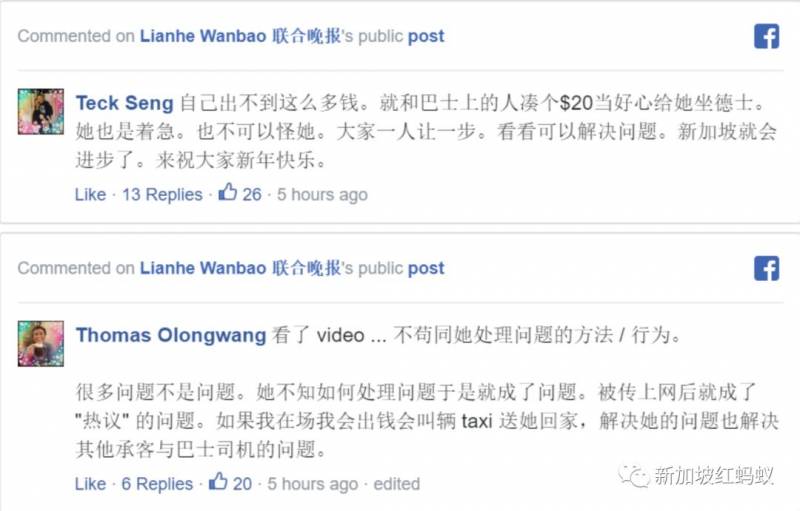Expand the 13 Replies thread
The image size is (800, 511).
(x=162, y=194)
